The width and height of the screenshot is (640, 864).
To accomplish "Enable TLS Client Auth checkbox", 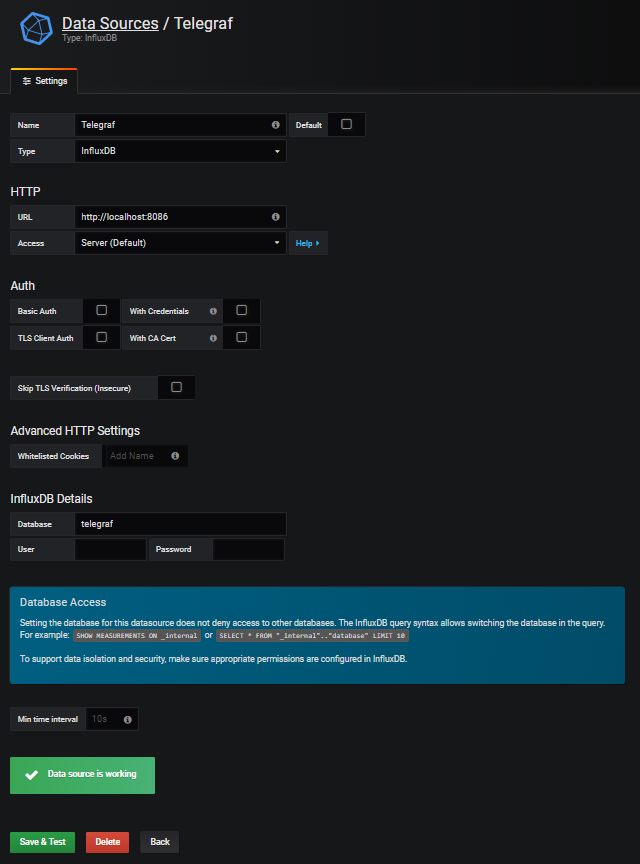I will coord(101,337).
